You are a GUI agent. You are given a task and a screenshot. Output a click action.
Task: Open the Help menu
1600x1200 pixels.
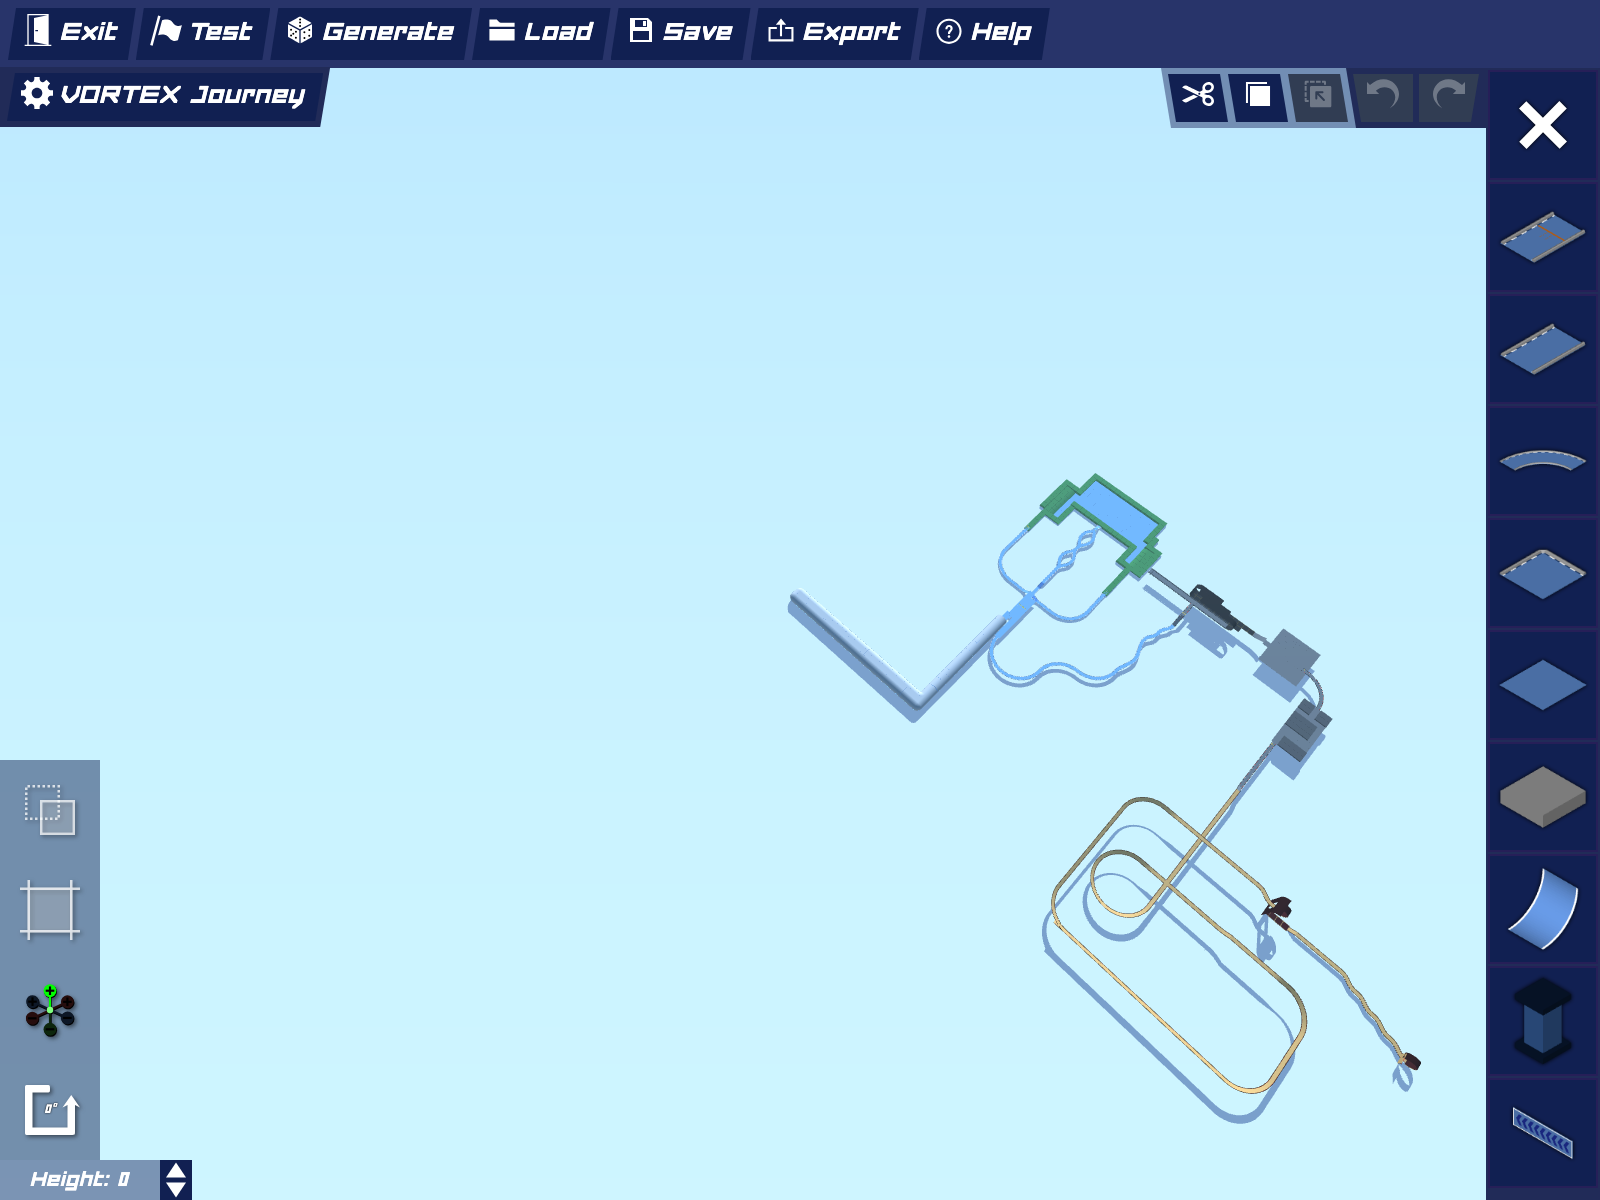point(984,32)
